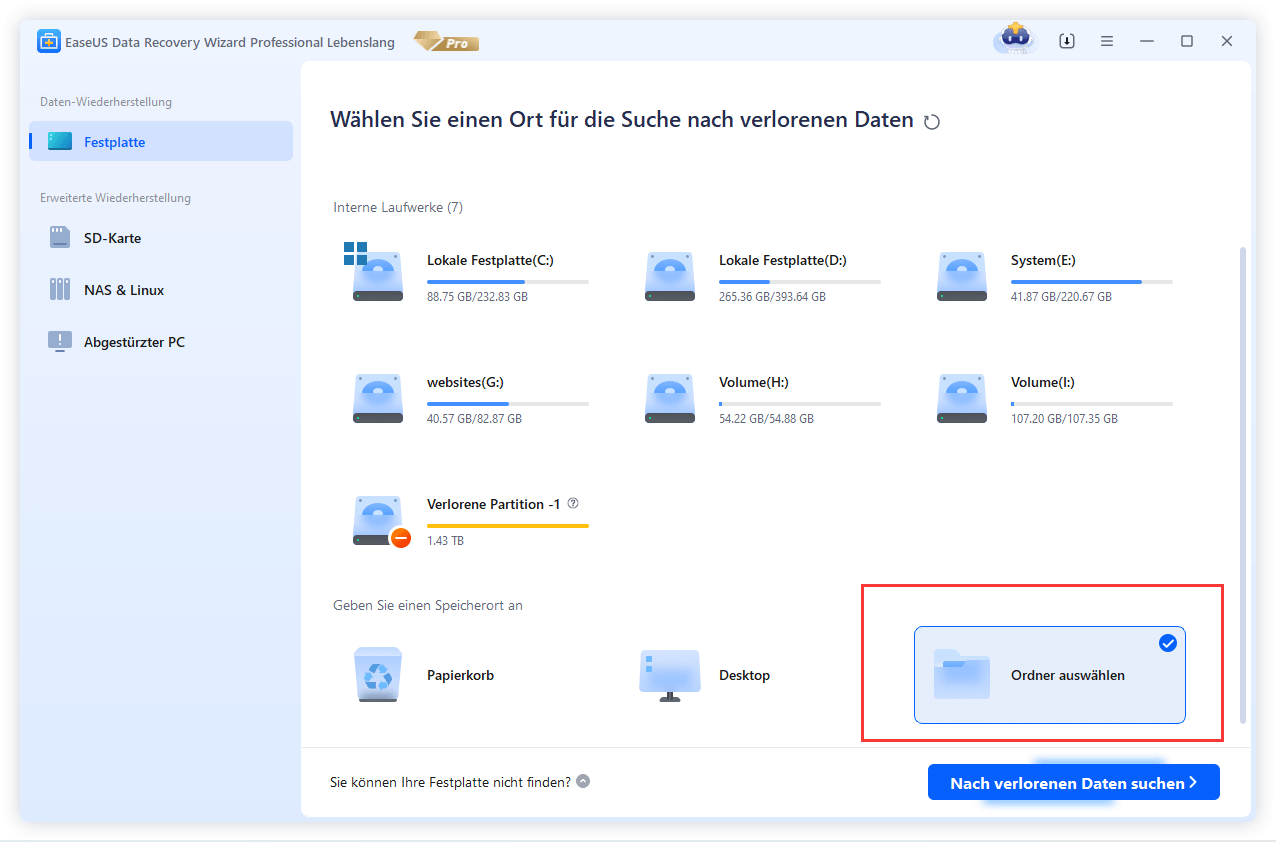The width and height of the screenshot is (1276, 842).
Task: Click the Lokale Festplatte(C:) usage bar
Action: pyautogui.click(x=508, y=282)
